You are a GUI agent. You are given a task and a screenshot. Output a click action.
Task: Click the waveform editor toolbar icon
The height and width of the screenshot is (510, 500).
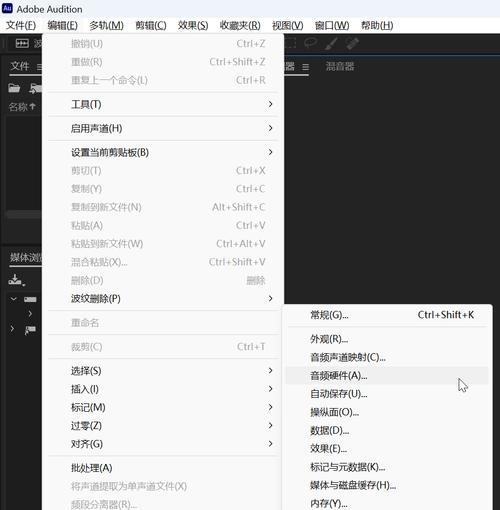22,43
